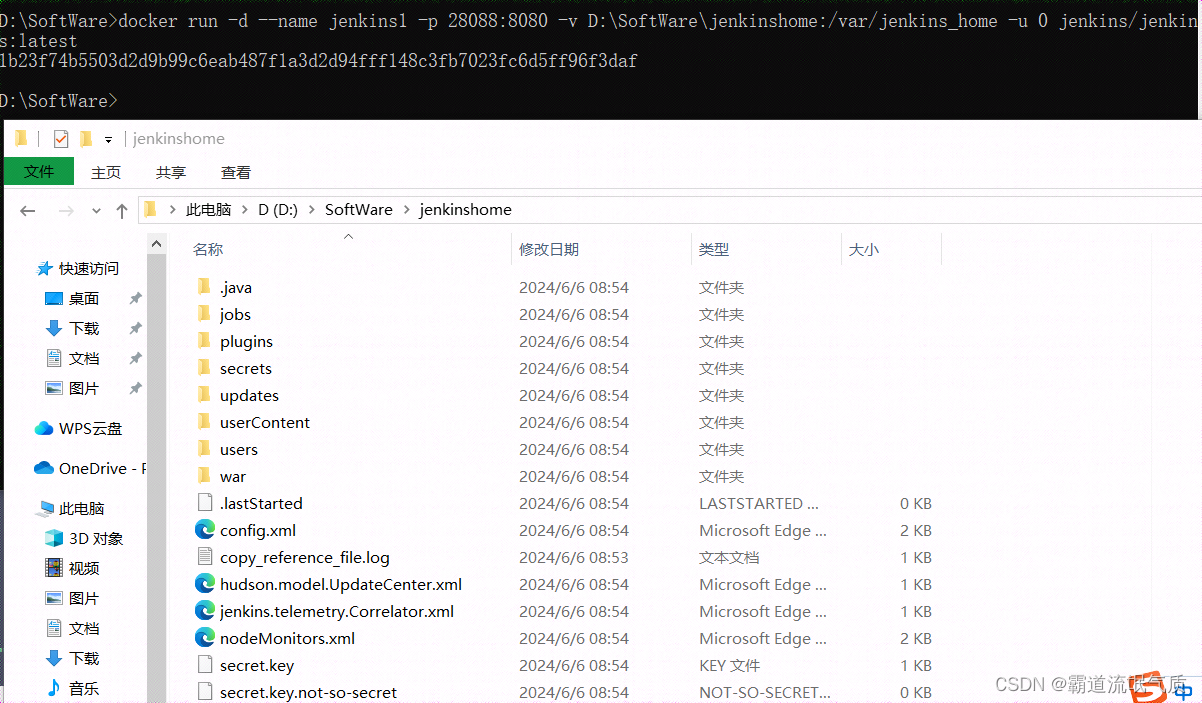
Task: Navigate back with the back arrow button
Action: 27,209
